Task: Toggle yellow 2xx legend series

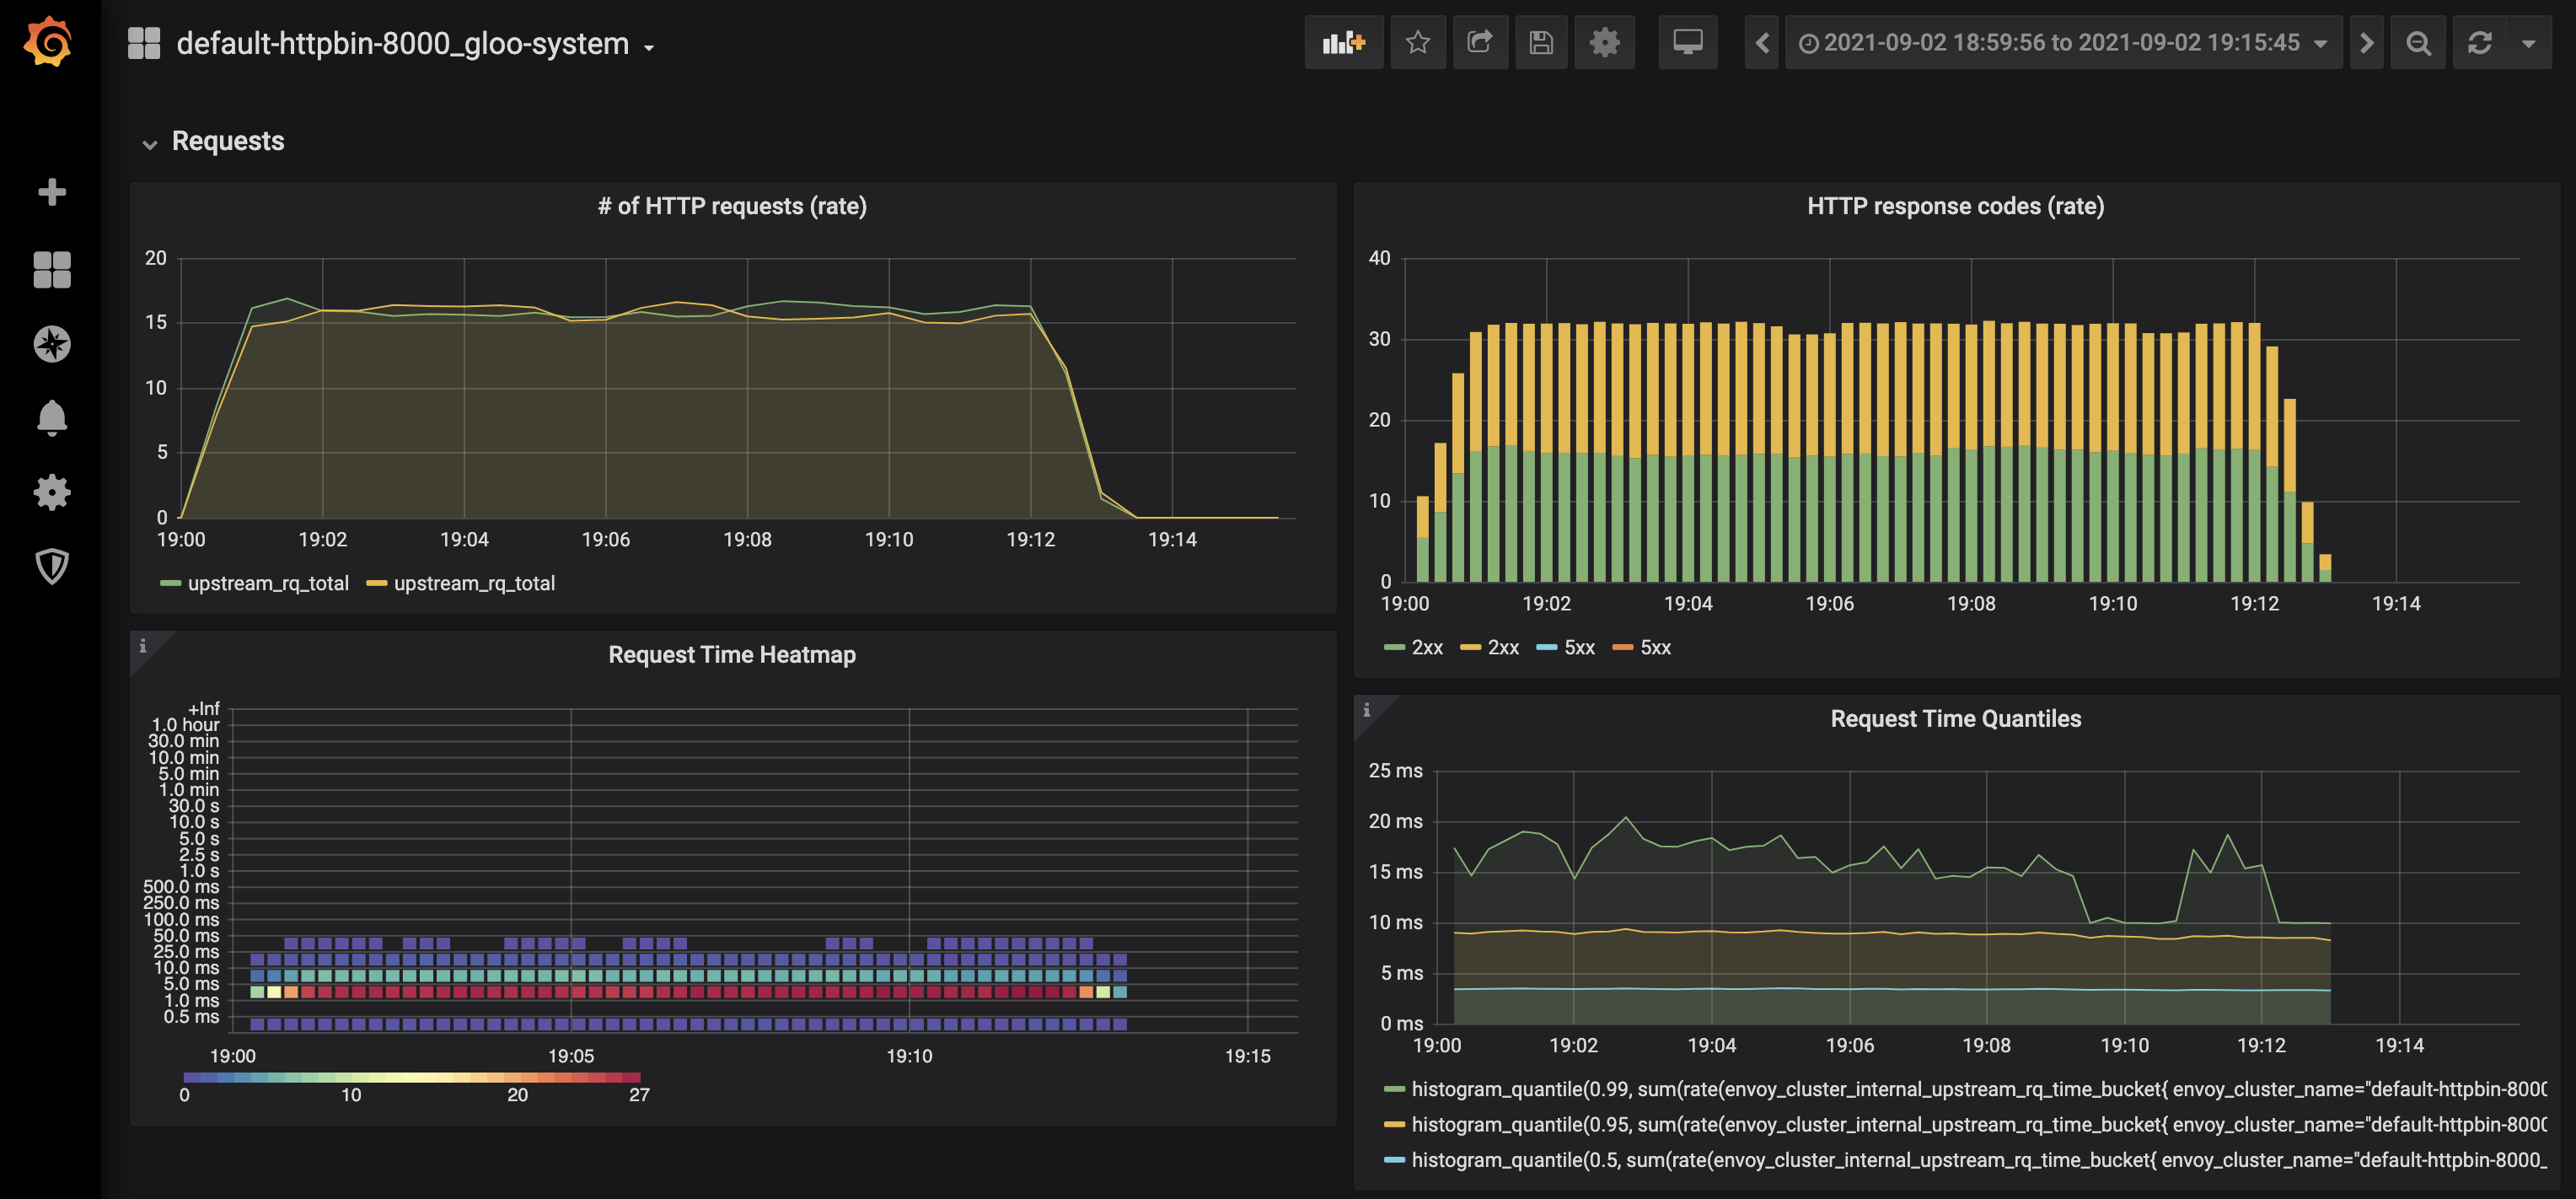Action: coord(1503,647)
